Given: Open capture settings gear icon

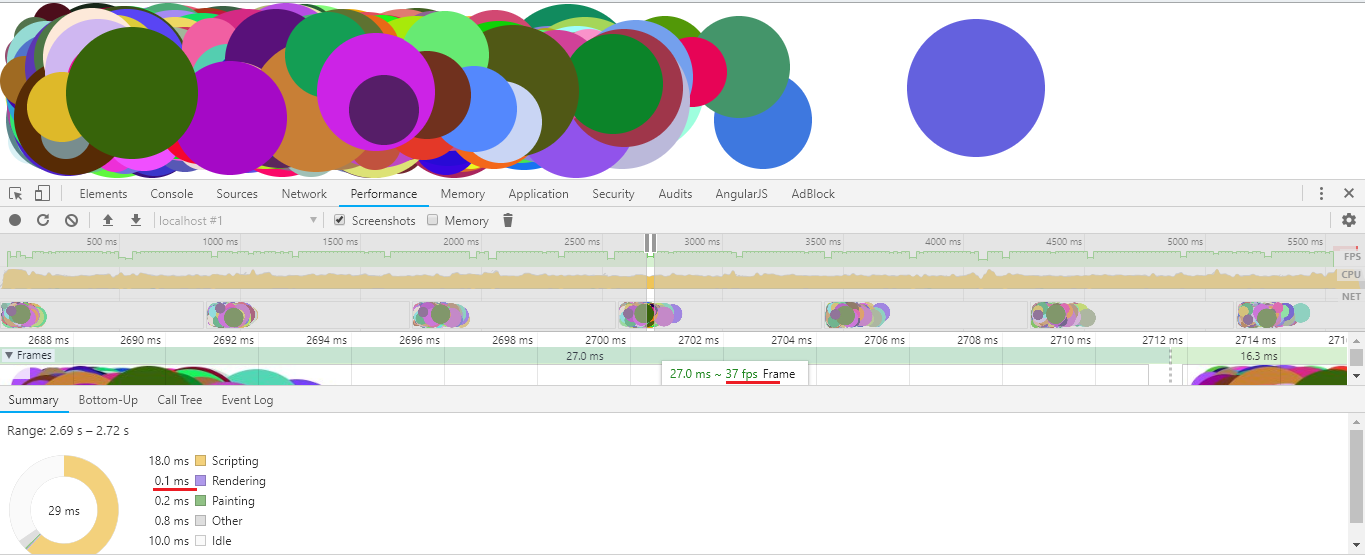Looking at the screenshot, I should (1349, 220).
